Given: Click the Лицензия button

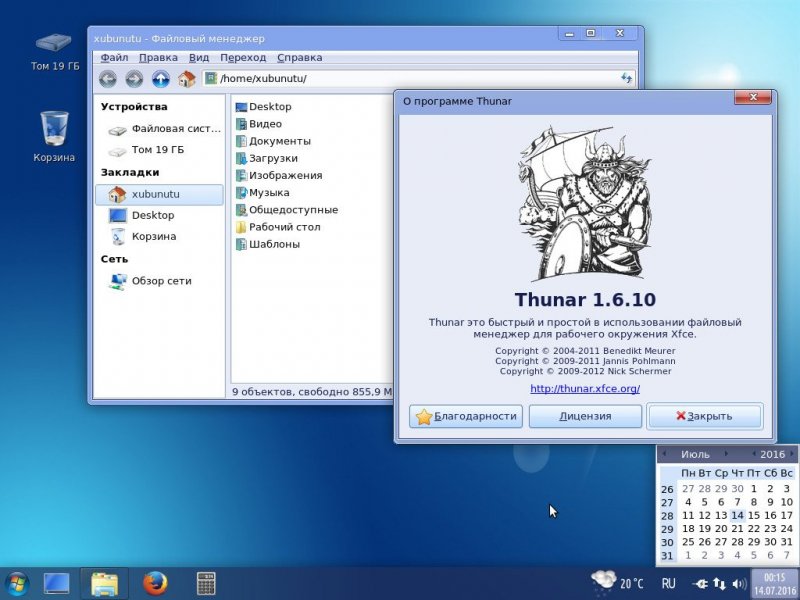Looking at the screenshot, I should [585, 416].
